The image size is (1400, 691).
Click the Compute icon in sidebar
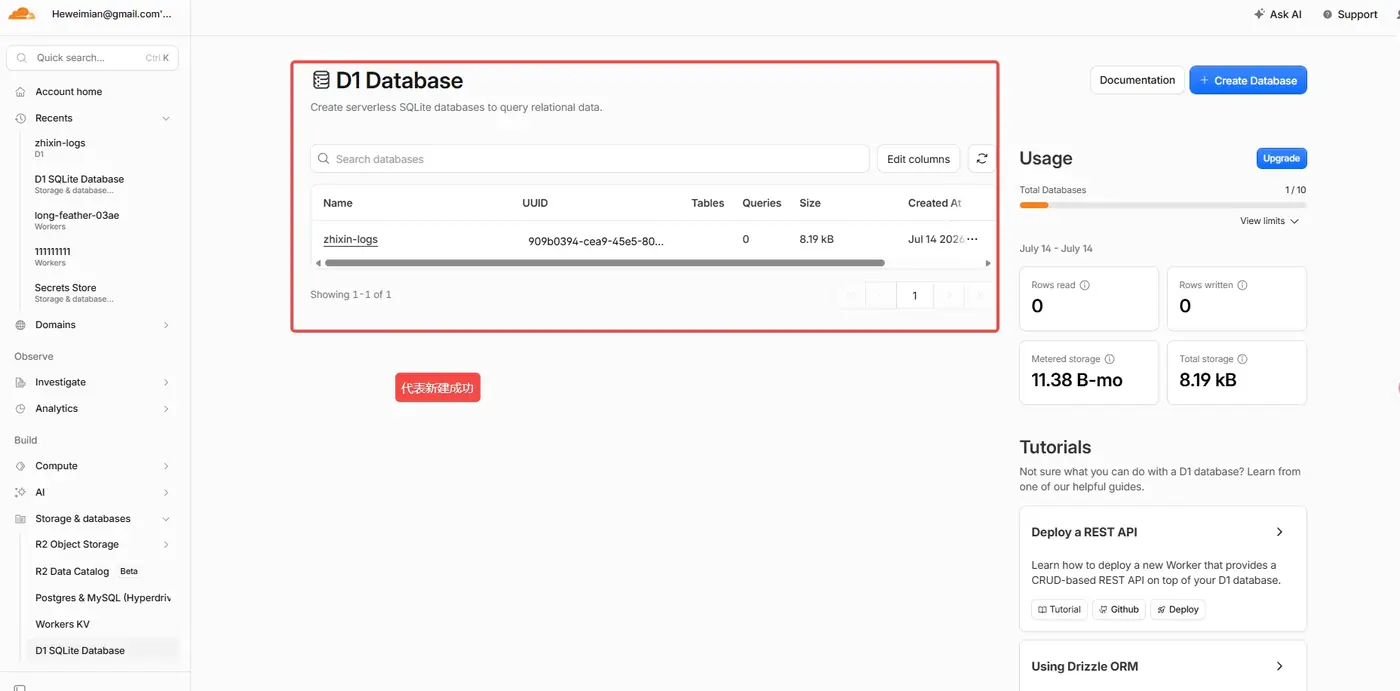coord(21,466)
